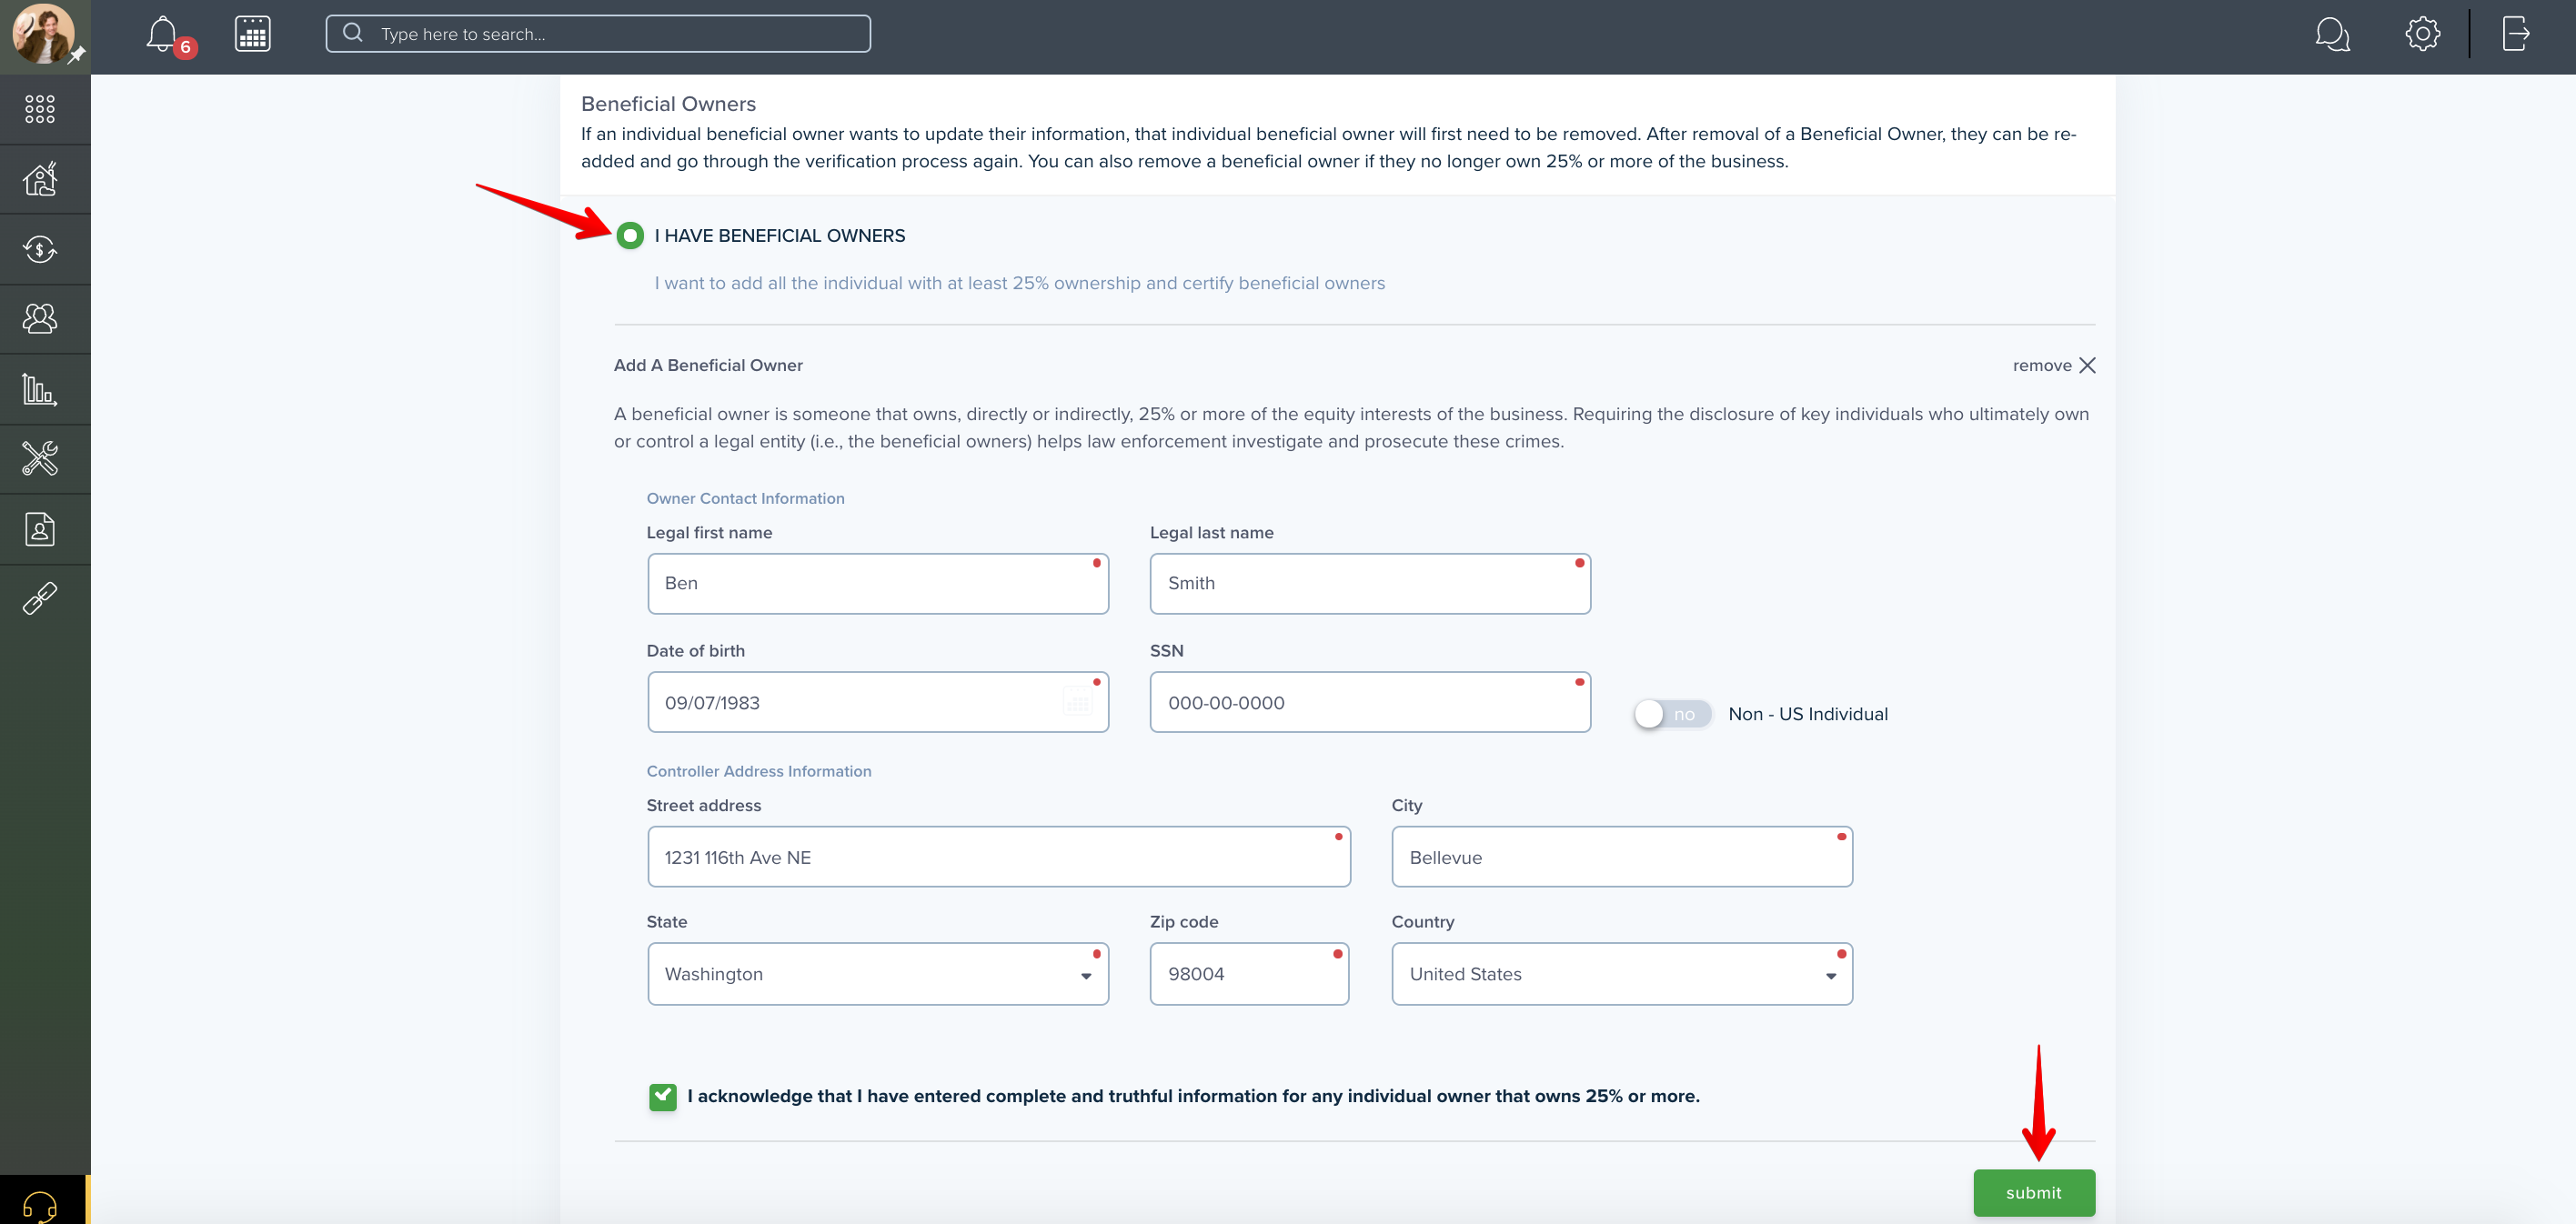Open the maintenance tools icon in sidebar
Viewport: 2576px width, 1224px height.
(x=40, y=459)
